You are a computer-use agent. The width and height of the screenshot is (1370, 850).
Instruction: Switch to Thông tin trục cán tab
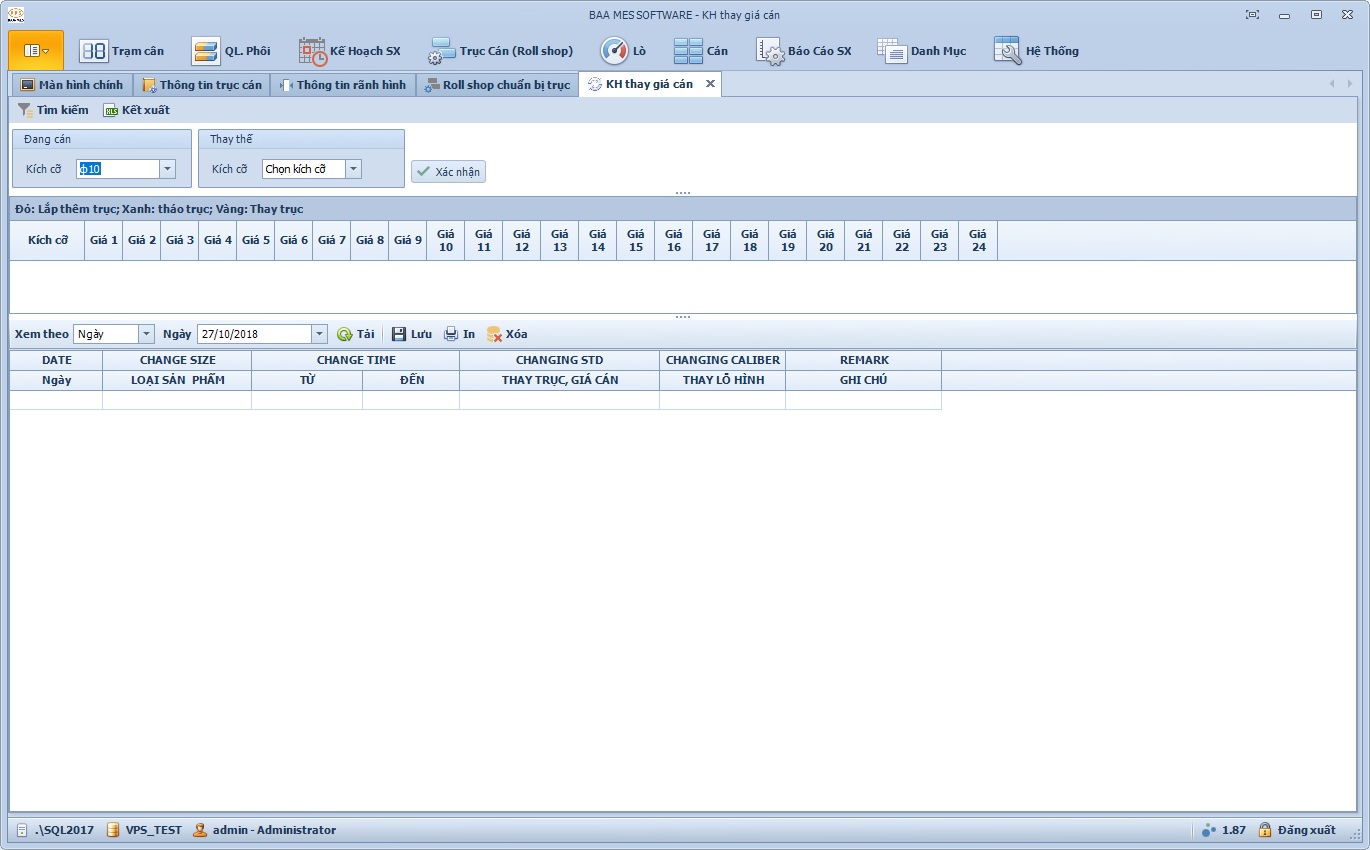[202, 85]
